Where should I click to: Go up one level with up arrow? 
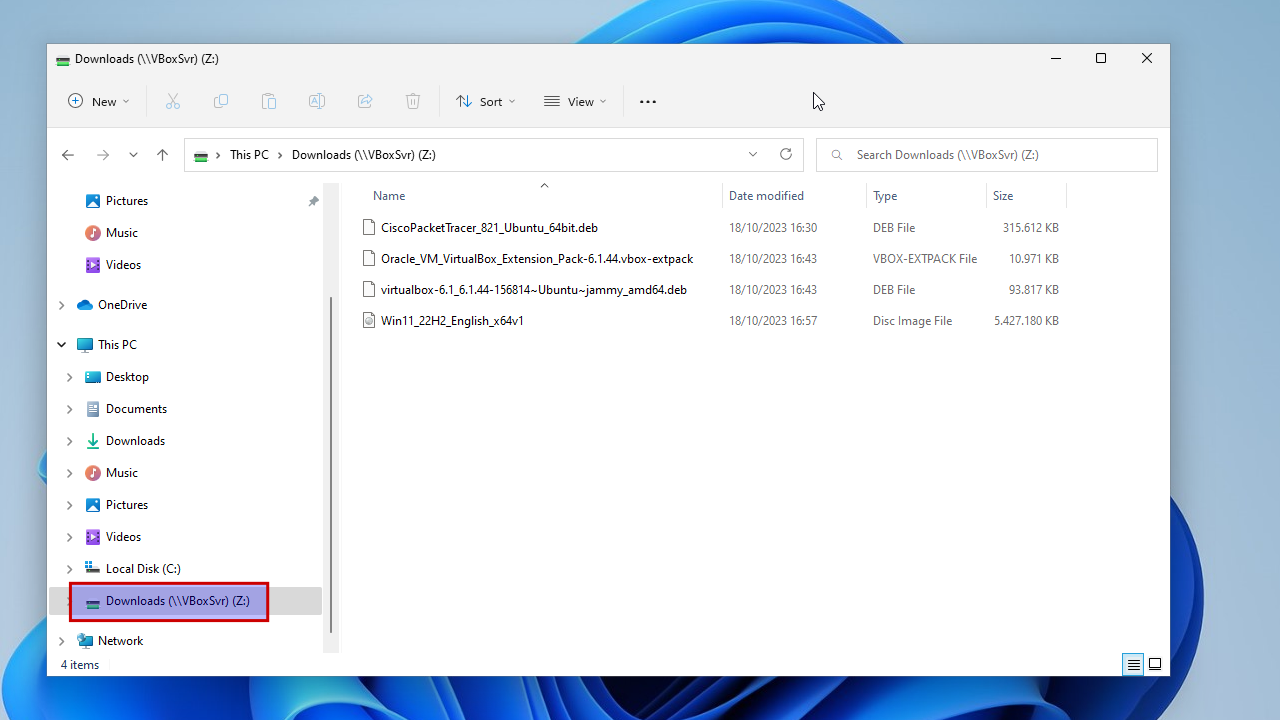tap(163, 155)
